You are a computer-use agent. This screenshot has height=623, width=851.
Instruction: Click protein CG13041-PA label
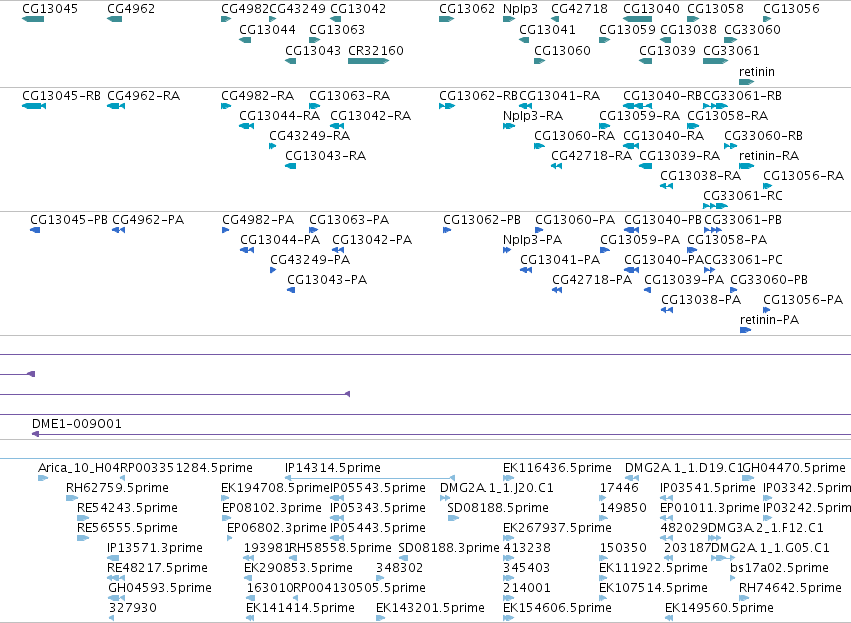pos(560,260)
